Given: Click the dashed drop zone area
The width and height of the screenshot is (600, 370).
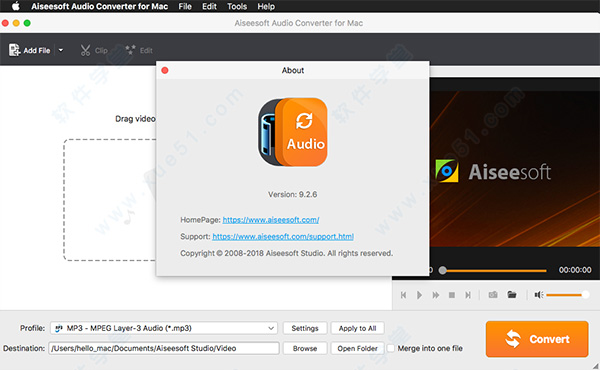Looking at the screenshot, I should (110, 200).
